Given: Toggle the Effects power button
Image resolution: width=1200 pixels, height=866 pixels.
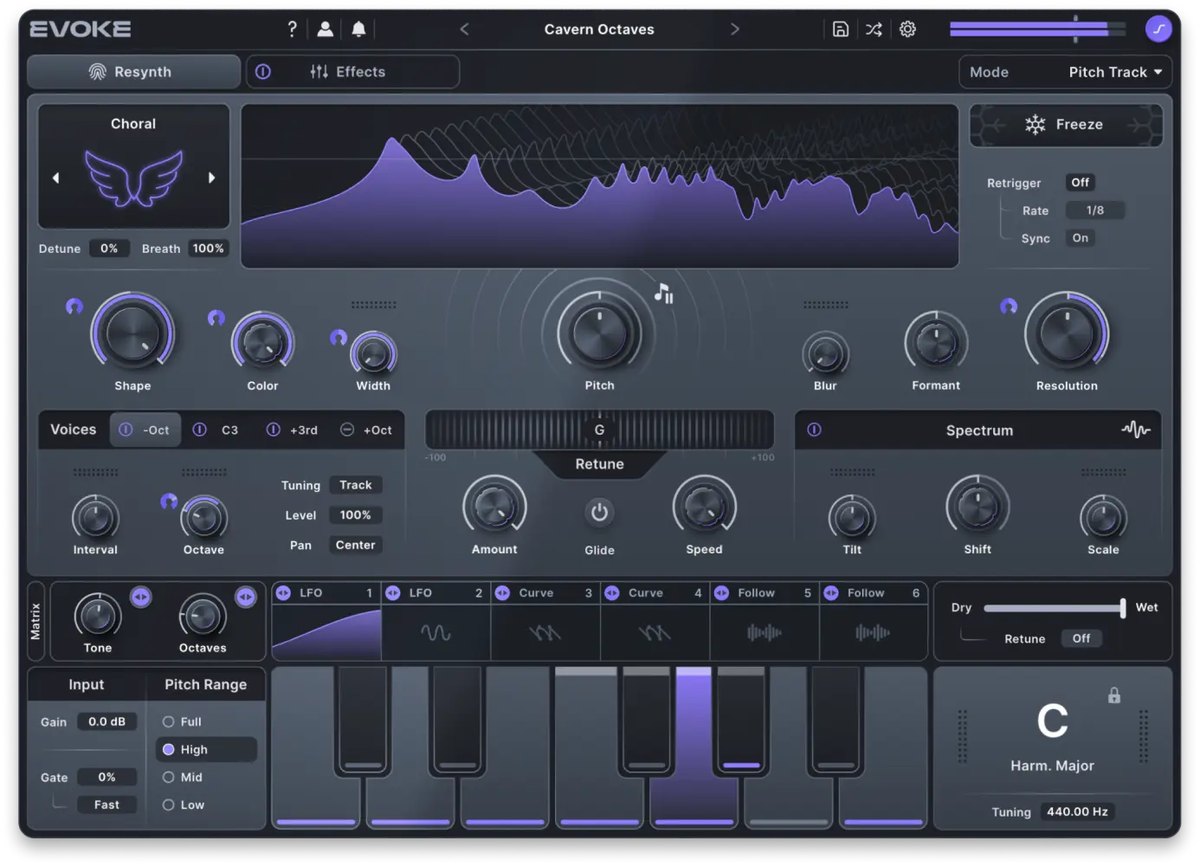Looking at the screenshot, I should (263, 72).
